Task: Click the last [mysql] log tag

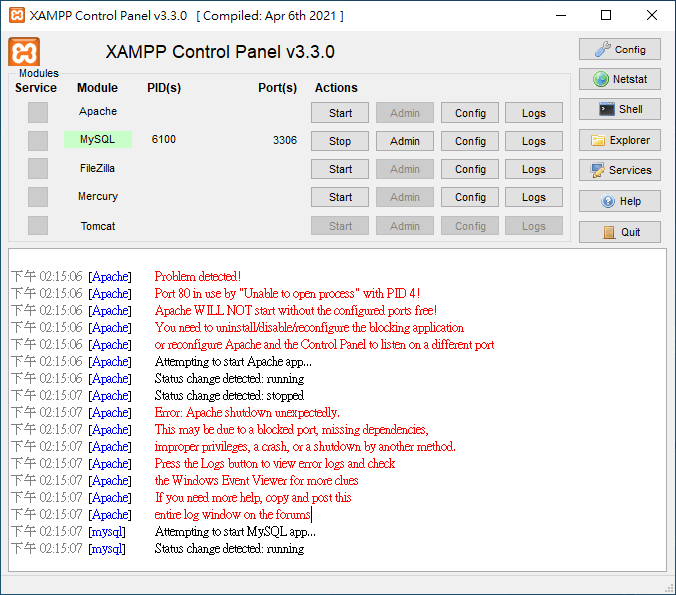Action: 107,549
